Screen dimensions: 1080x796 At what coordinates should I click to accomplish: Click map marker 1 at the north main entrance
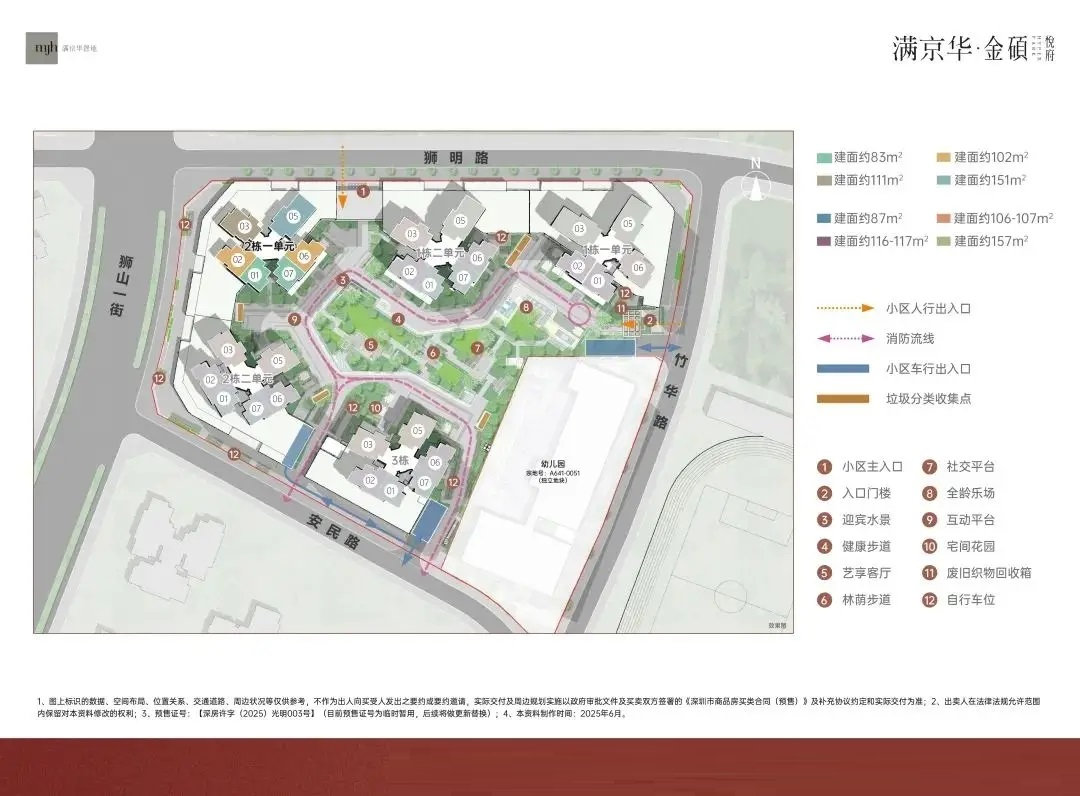(x=363, y=191)
